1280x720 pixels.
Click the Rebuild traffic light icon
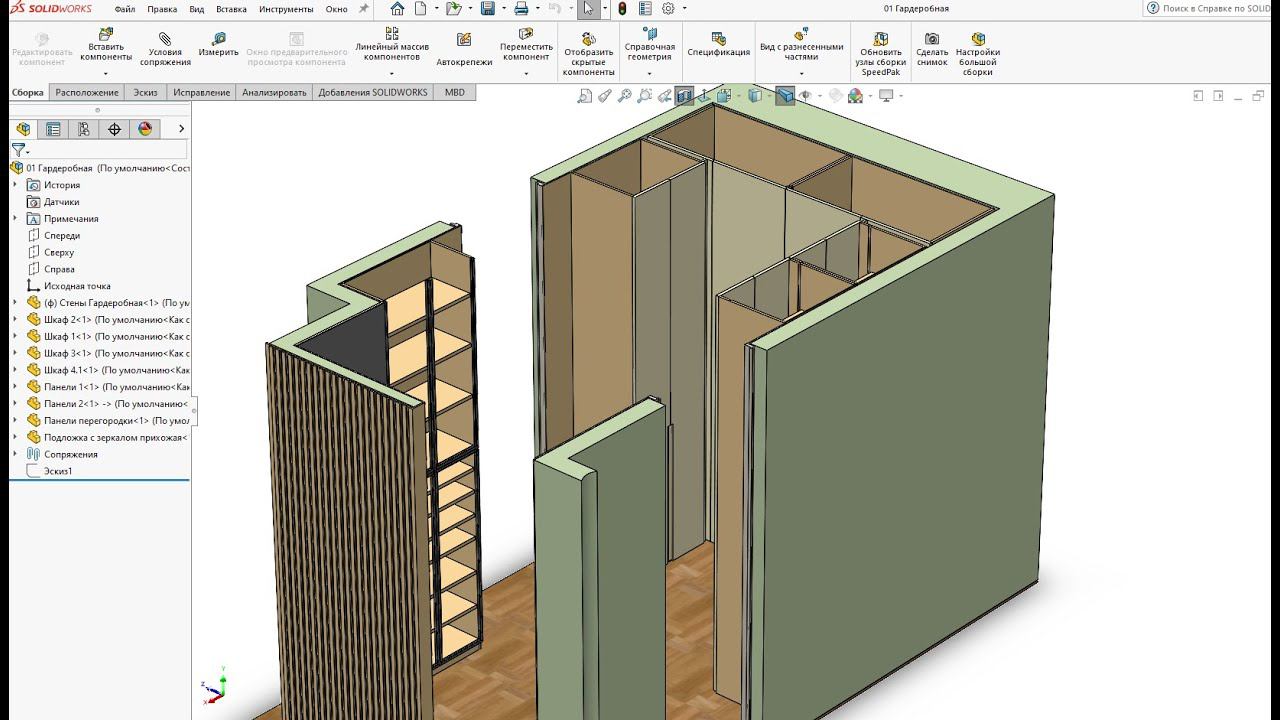[621, 9]
